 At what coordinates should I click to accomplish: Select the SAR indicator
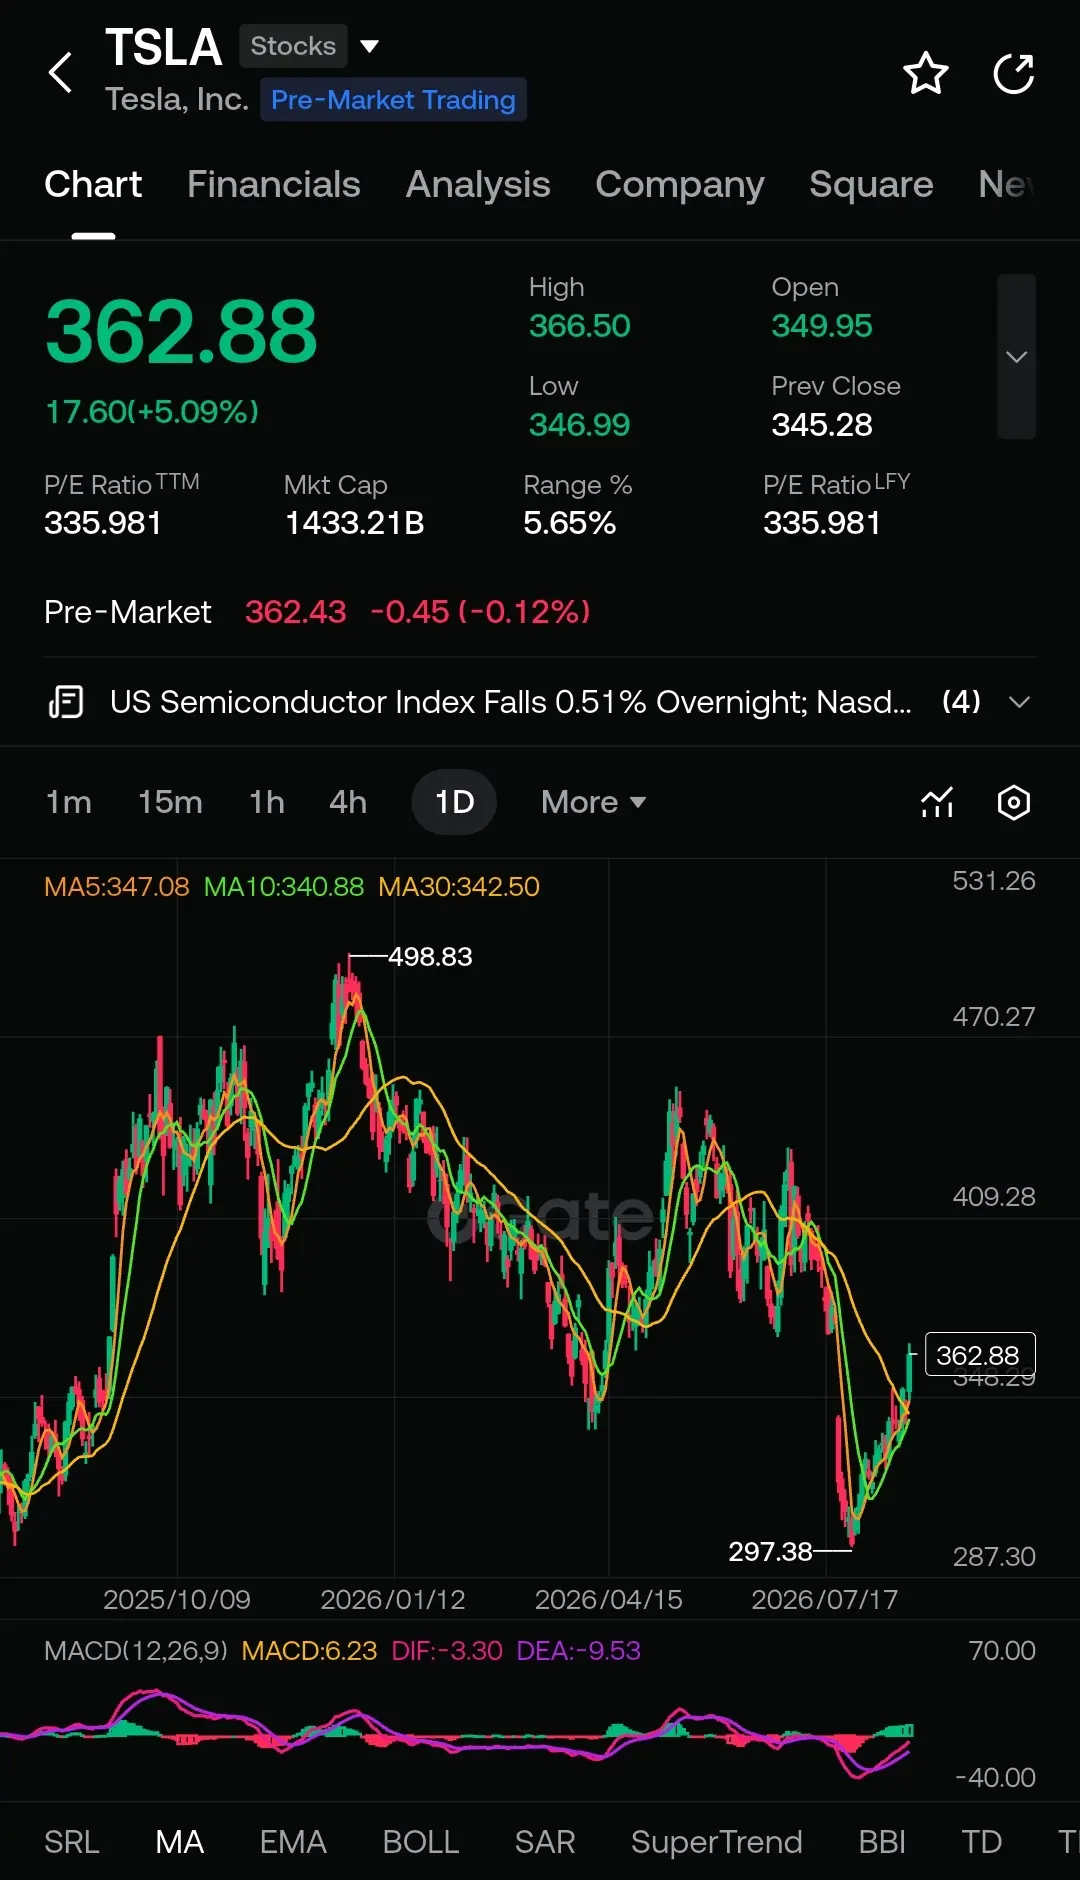pyautogui.click(x=545, y=1842)
